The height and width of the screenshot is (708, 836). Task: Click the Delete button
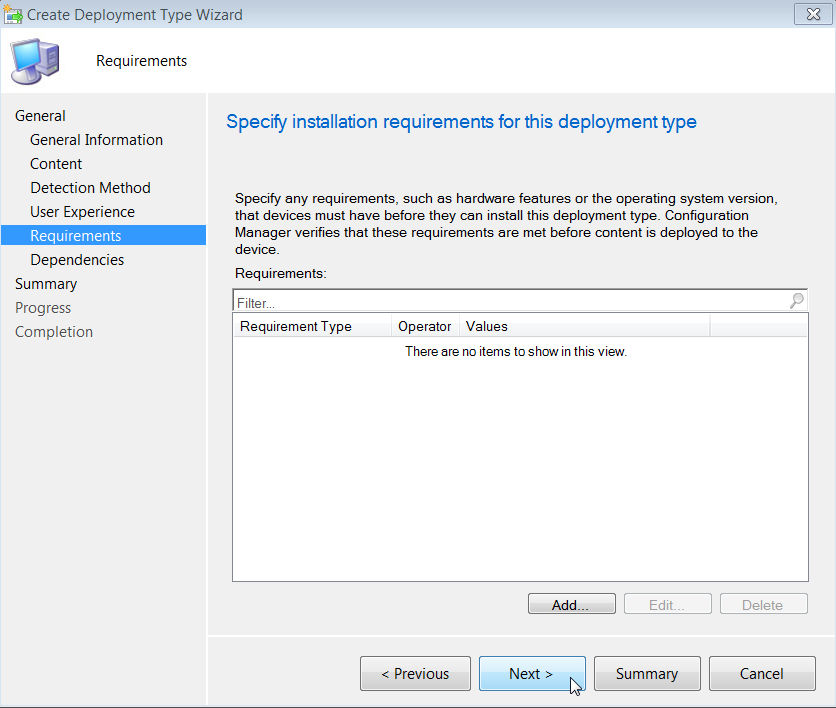[x=763, y=603]
